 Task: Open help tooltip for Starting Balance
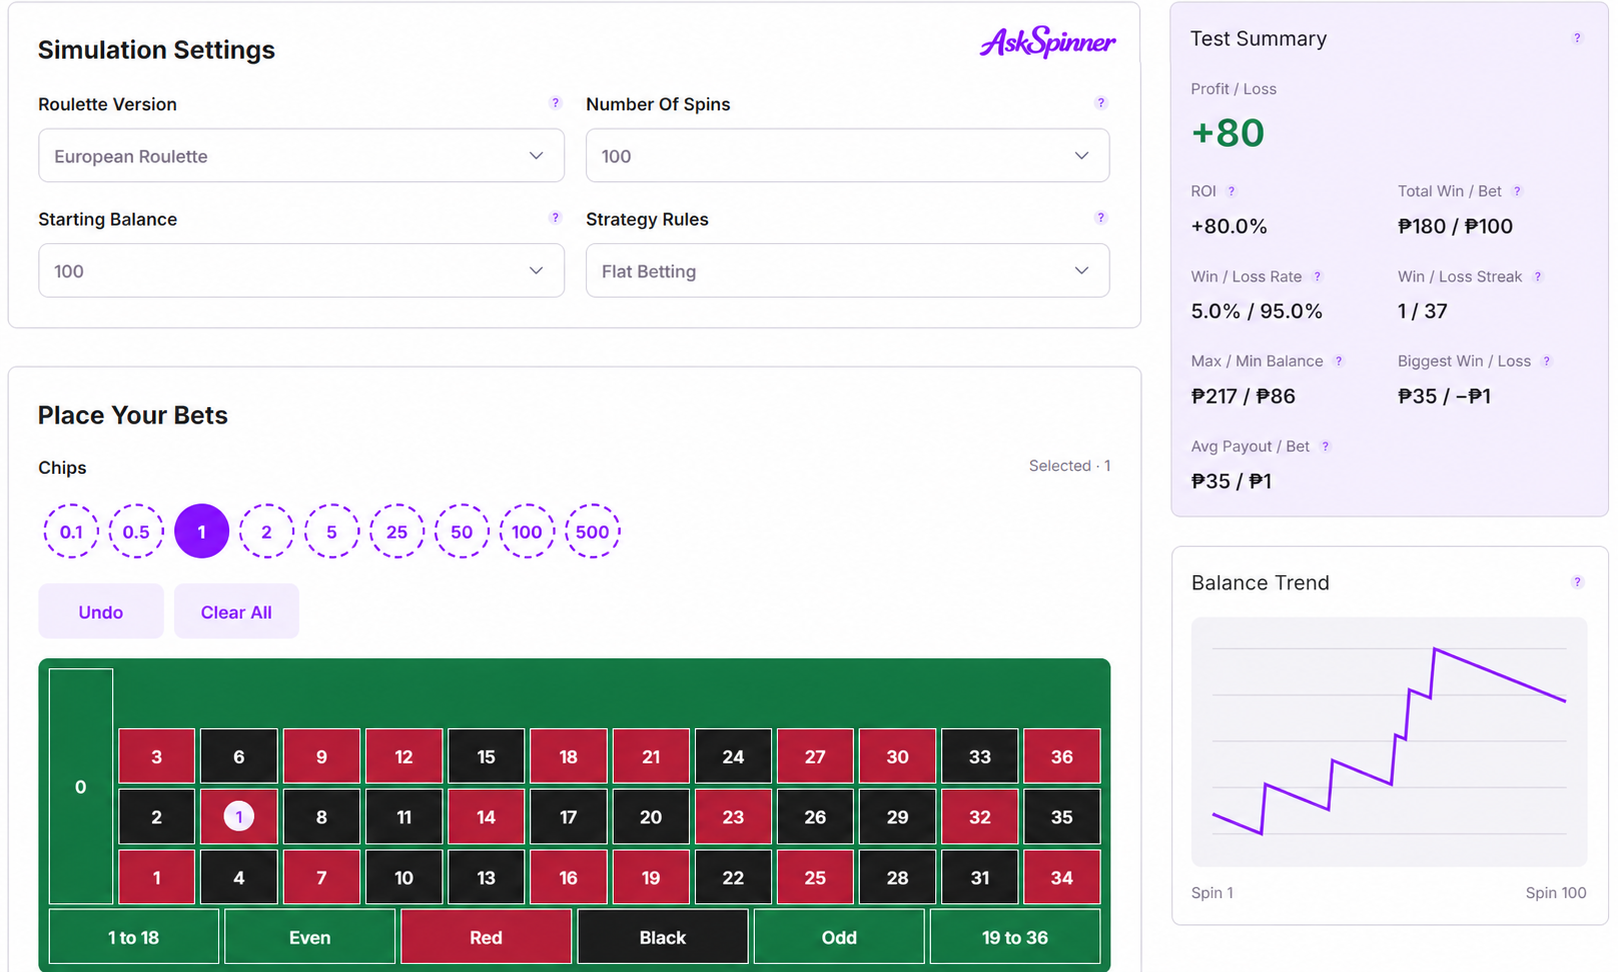(x=556, y=218)
